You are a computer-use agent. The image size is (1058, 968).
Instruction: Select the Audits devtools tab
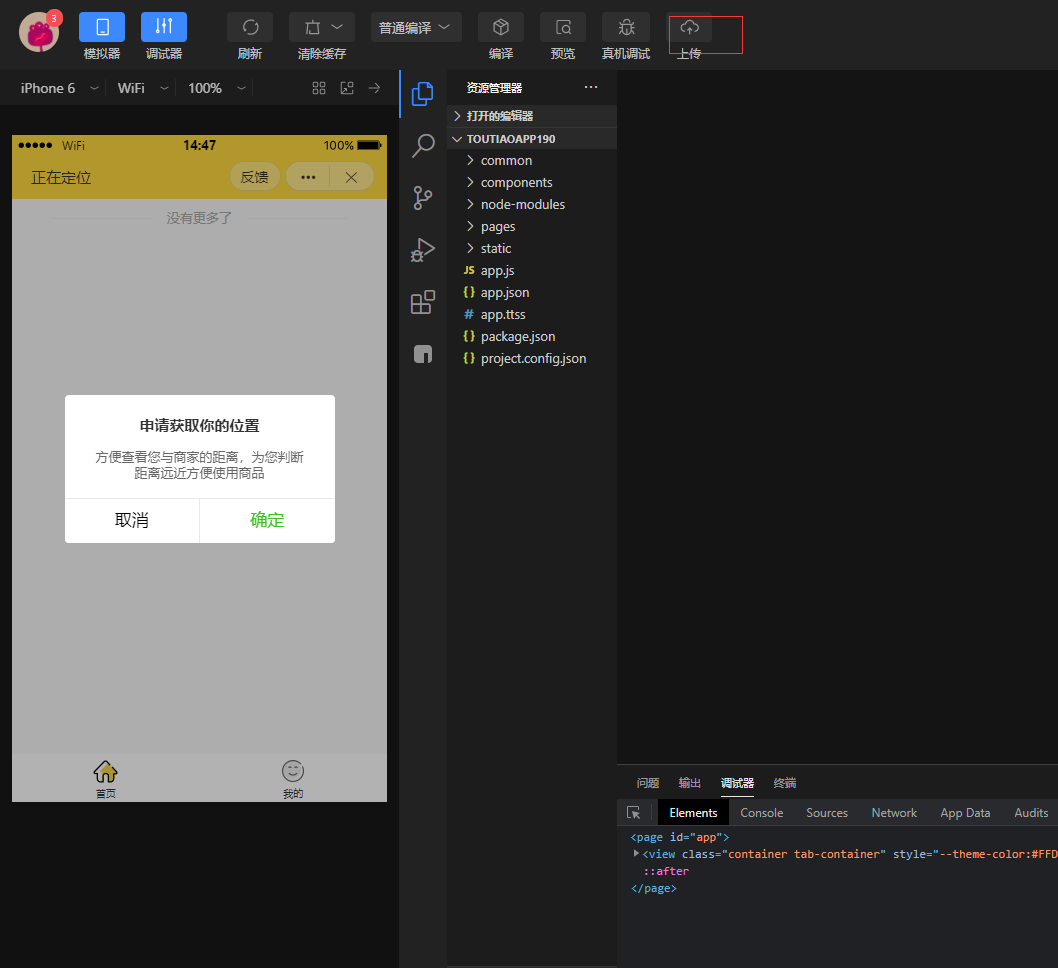click(x=1031, y=813)
